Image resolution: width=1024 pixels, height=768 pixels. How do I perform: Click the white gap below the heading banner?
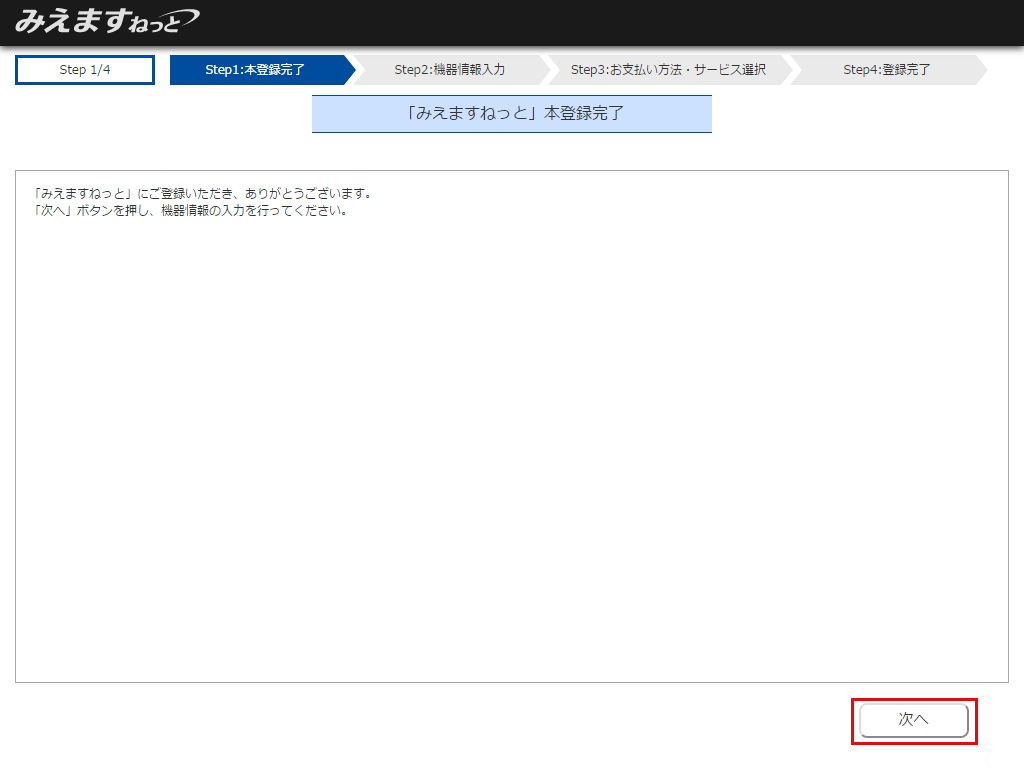point(512,151)
